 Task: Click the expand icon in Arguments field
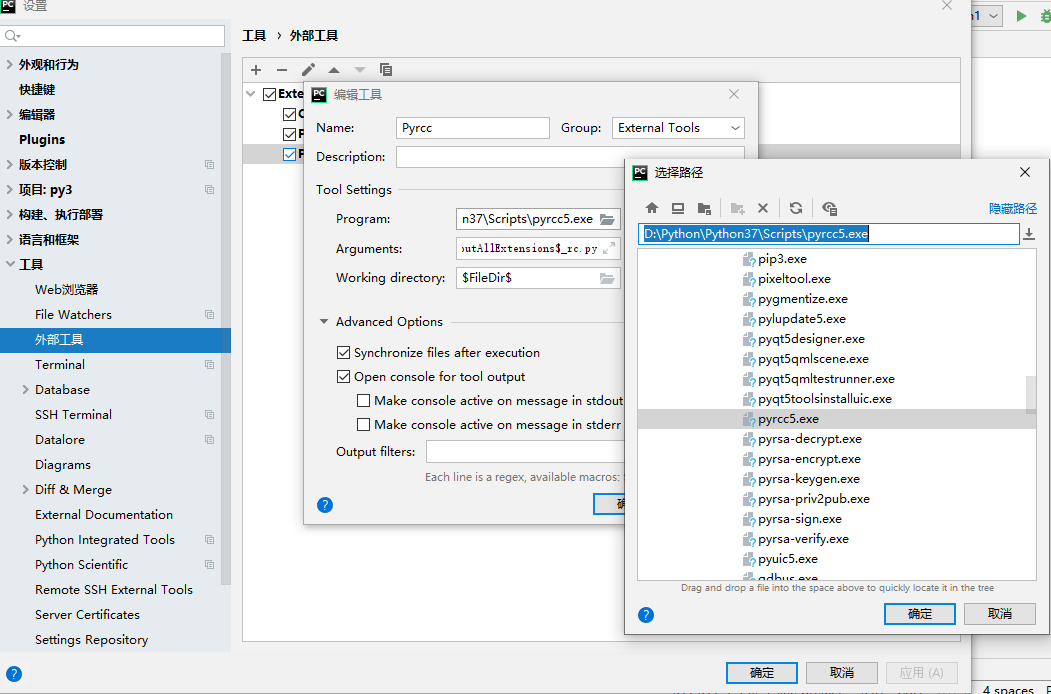coord(609,248)
